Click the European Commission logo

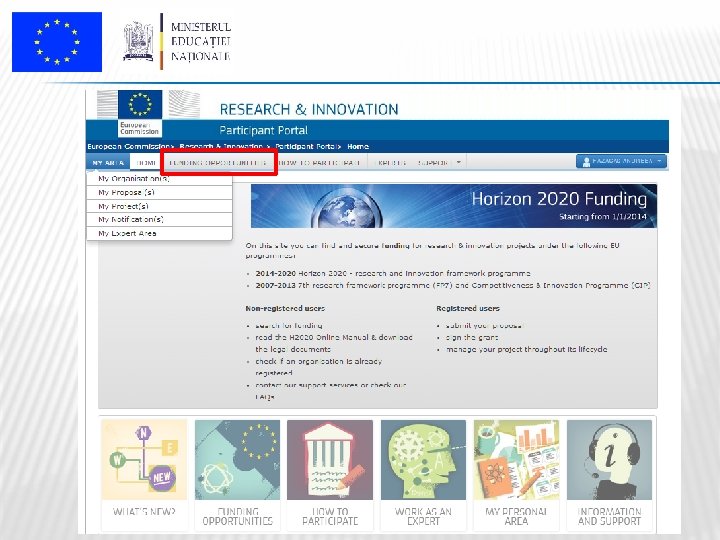140,113
